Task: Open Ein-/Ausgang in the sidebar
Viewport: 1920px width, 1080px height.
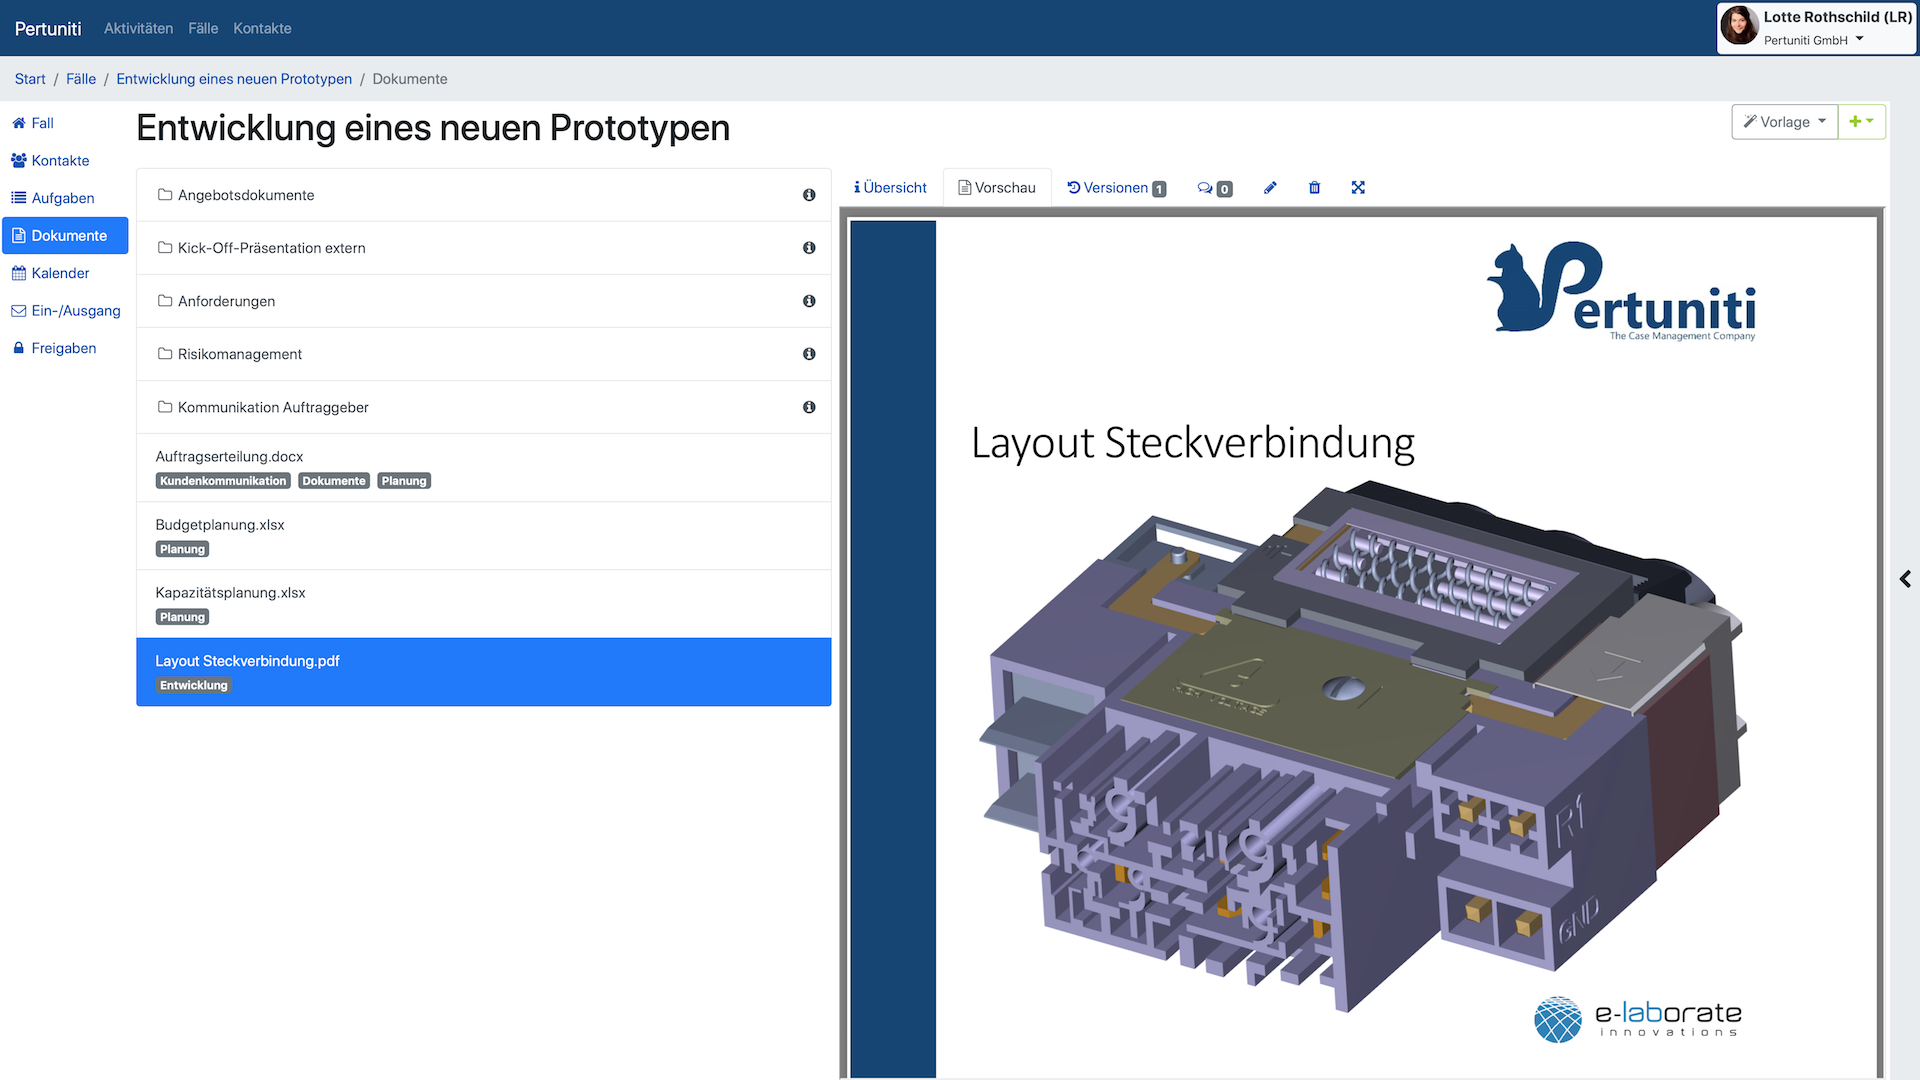Action: coord(65,311)
